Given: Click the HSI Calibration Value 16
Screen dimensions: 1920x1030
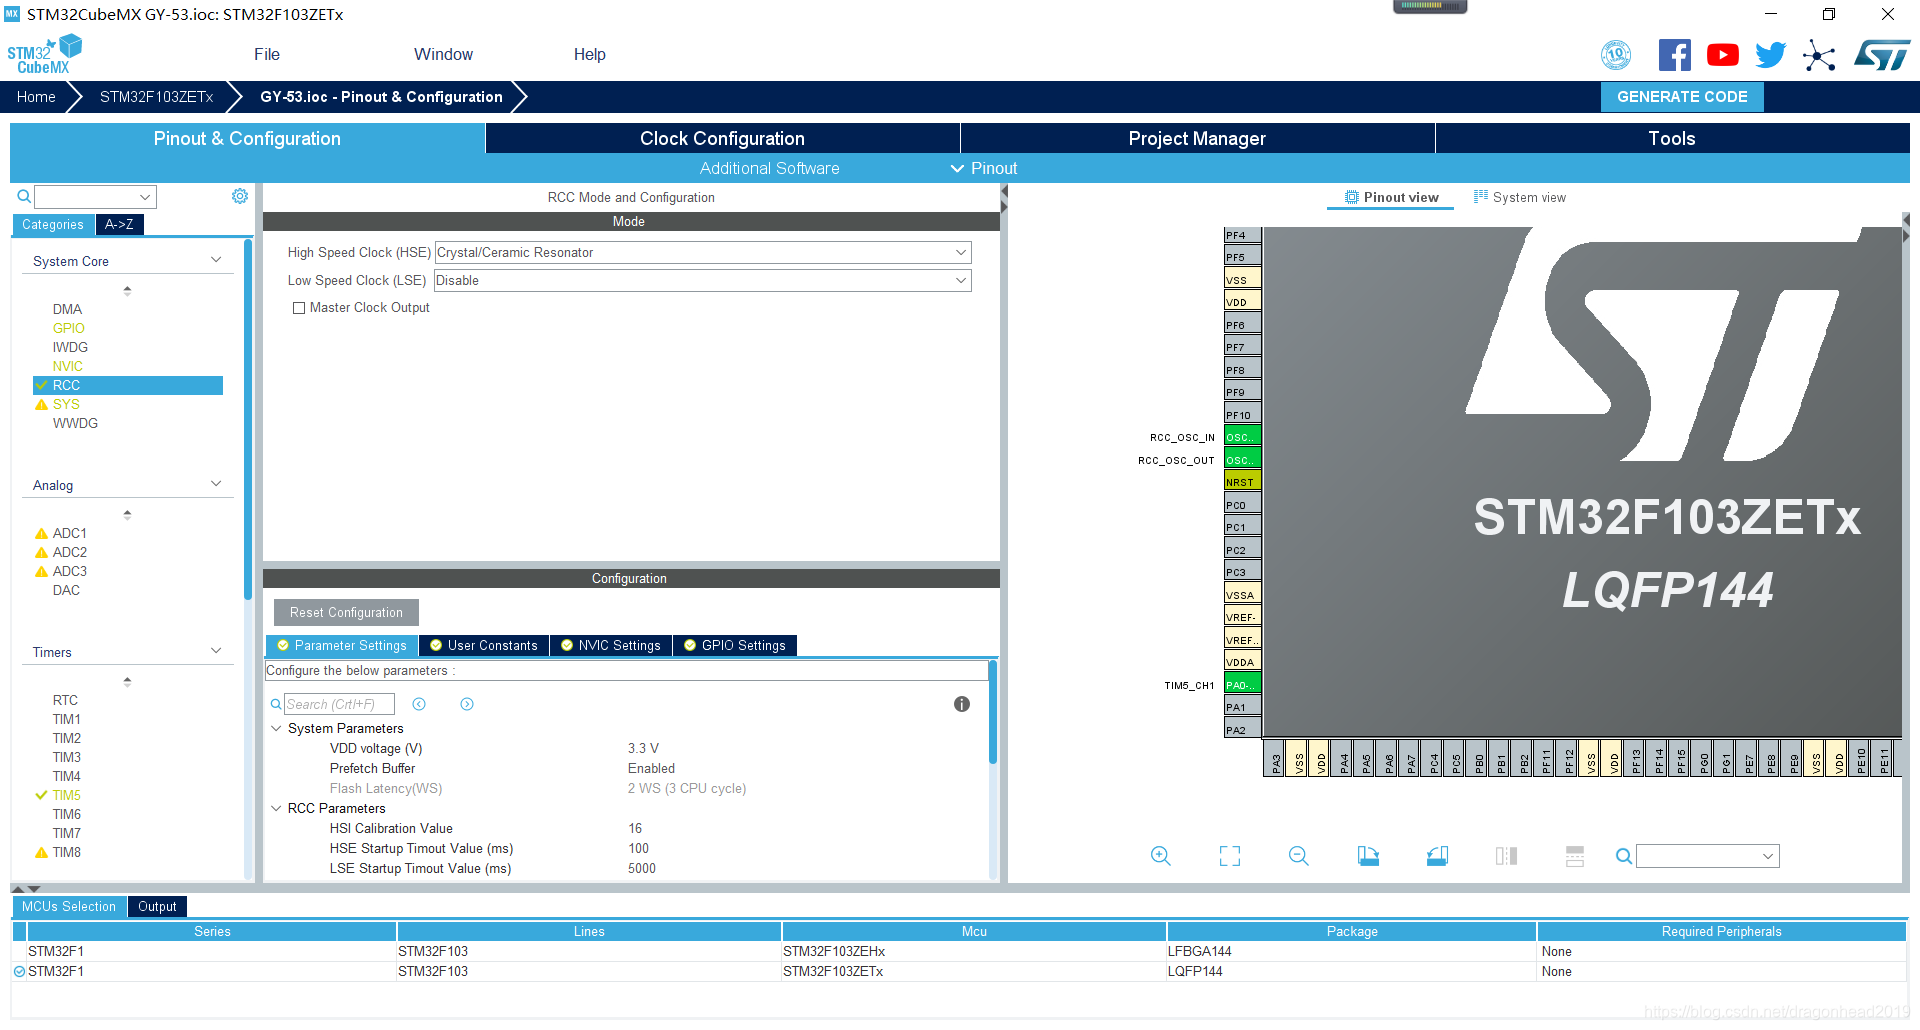Looking at the screenshot, I should [635, 828].
